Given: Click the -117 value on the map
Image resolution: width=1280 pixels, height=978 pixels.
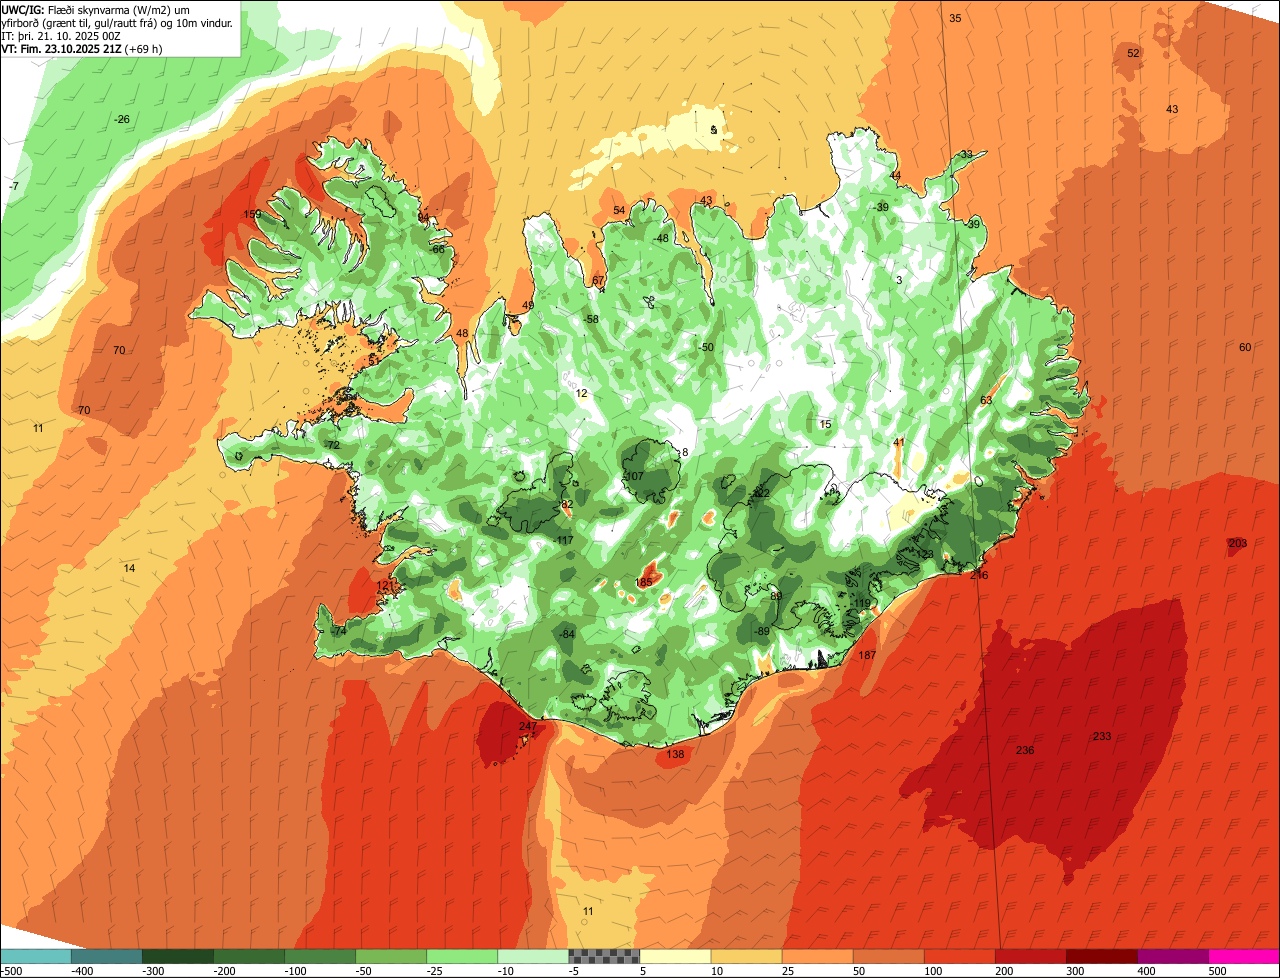Looking at the screenshot, I should coord(564,540).
